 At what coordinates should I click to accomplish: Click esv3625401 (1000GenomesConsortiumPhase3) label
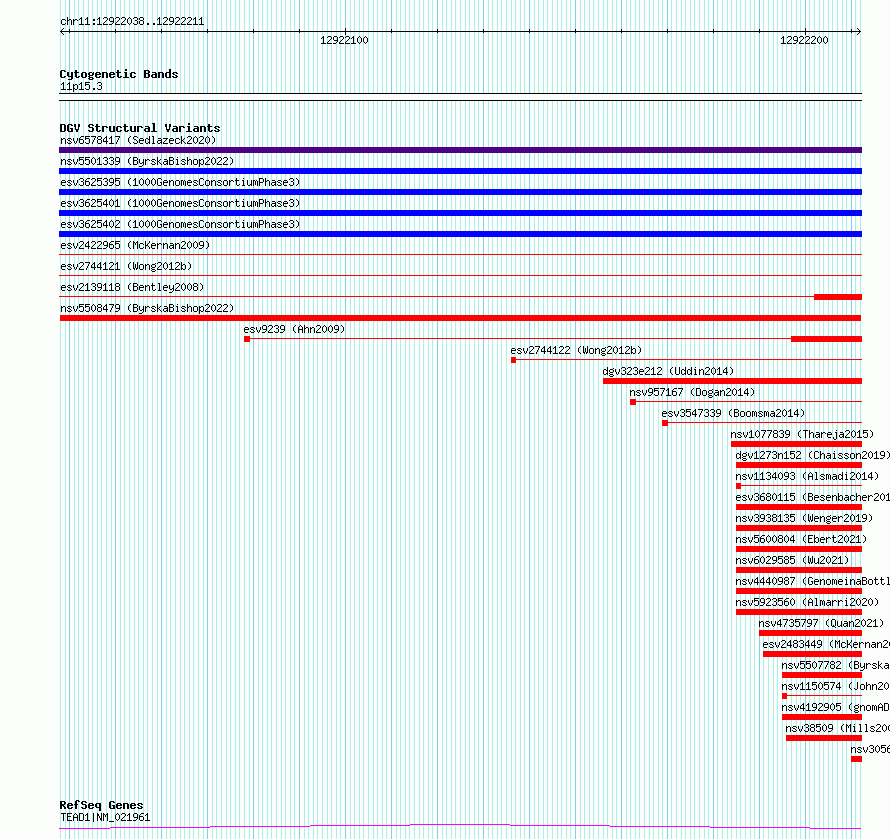point(180,203)
